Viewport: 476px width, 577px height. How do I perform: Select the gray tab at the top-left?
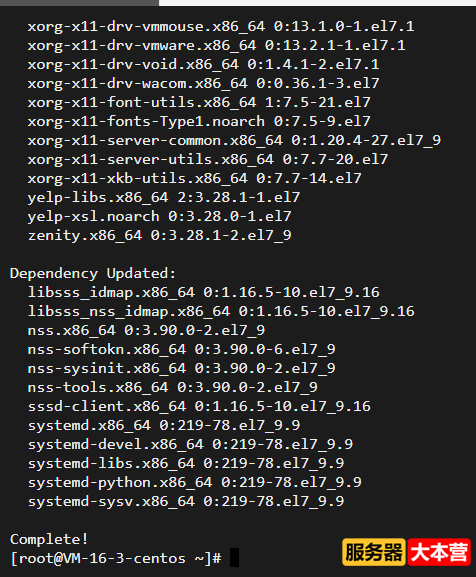79,3
